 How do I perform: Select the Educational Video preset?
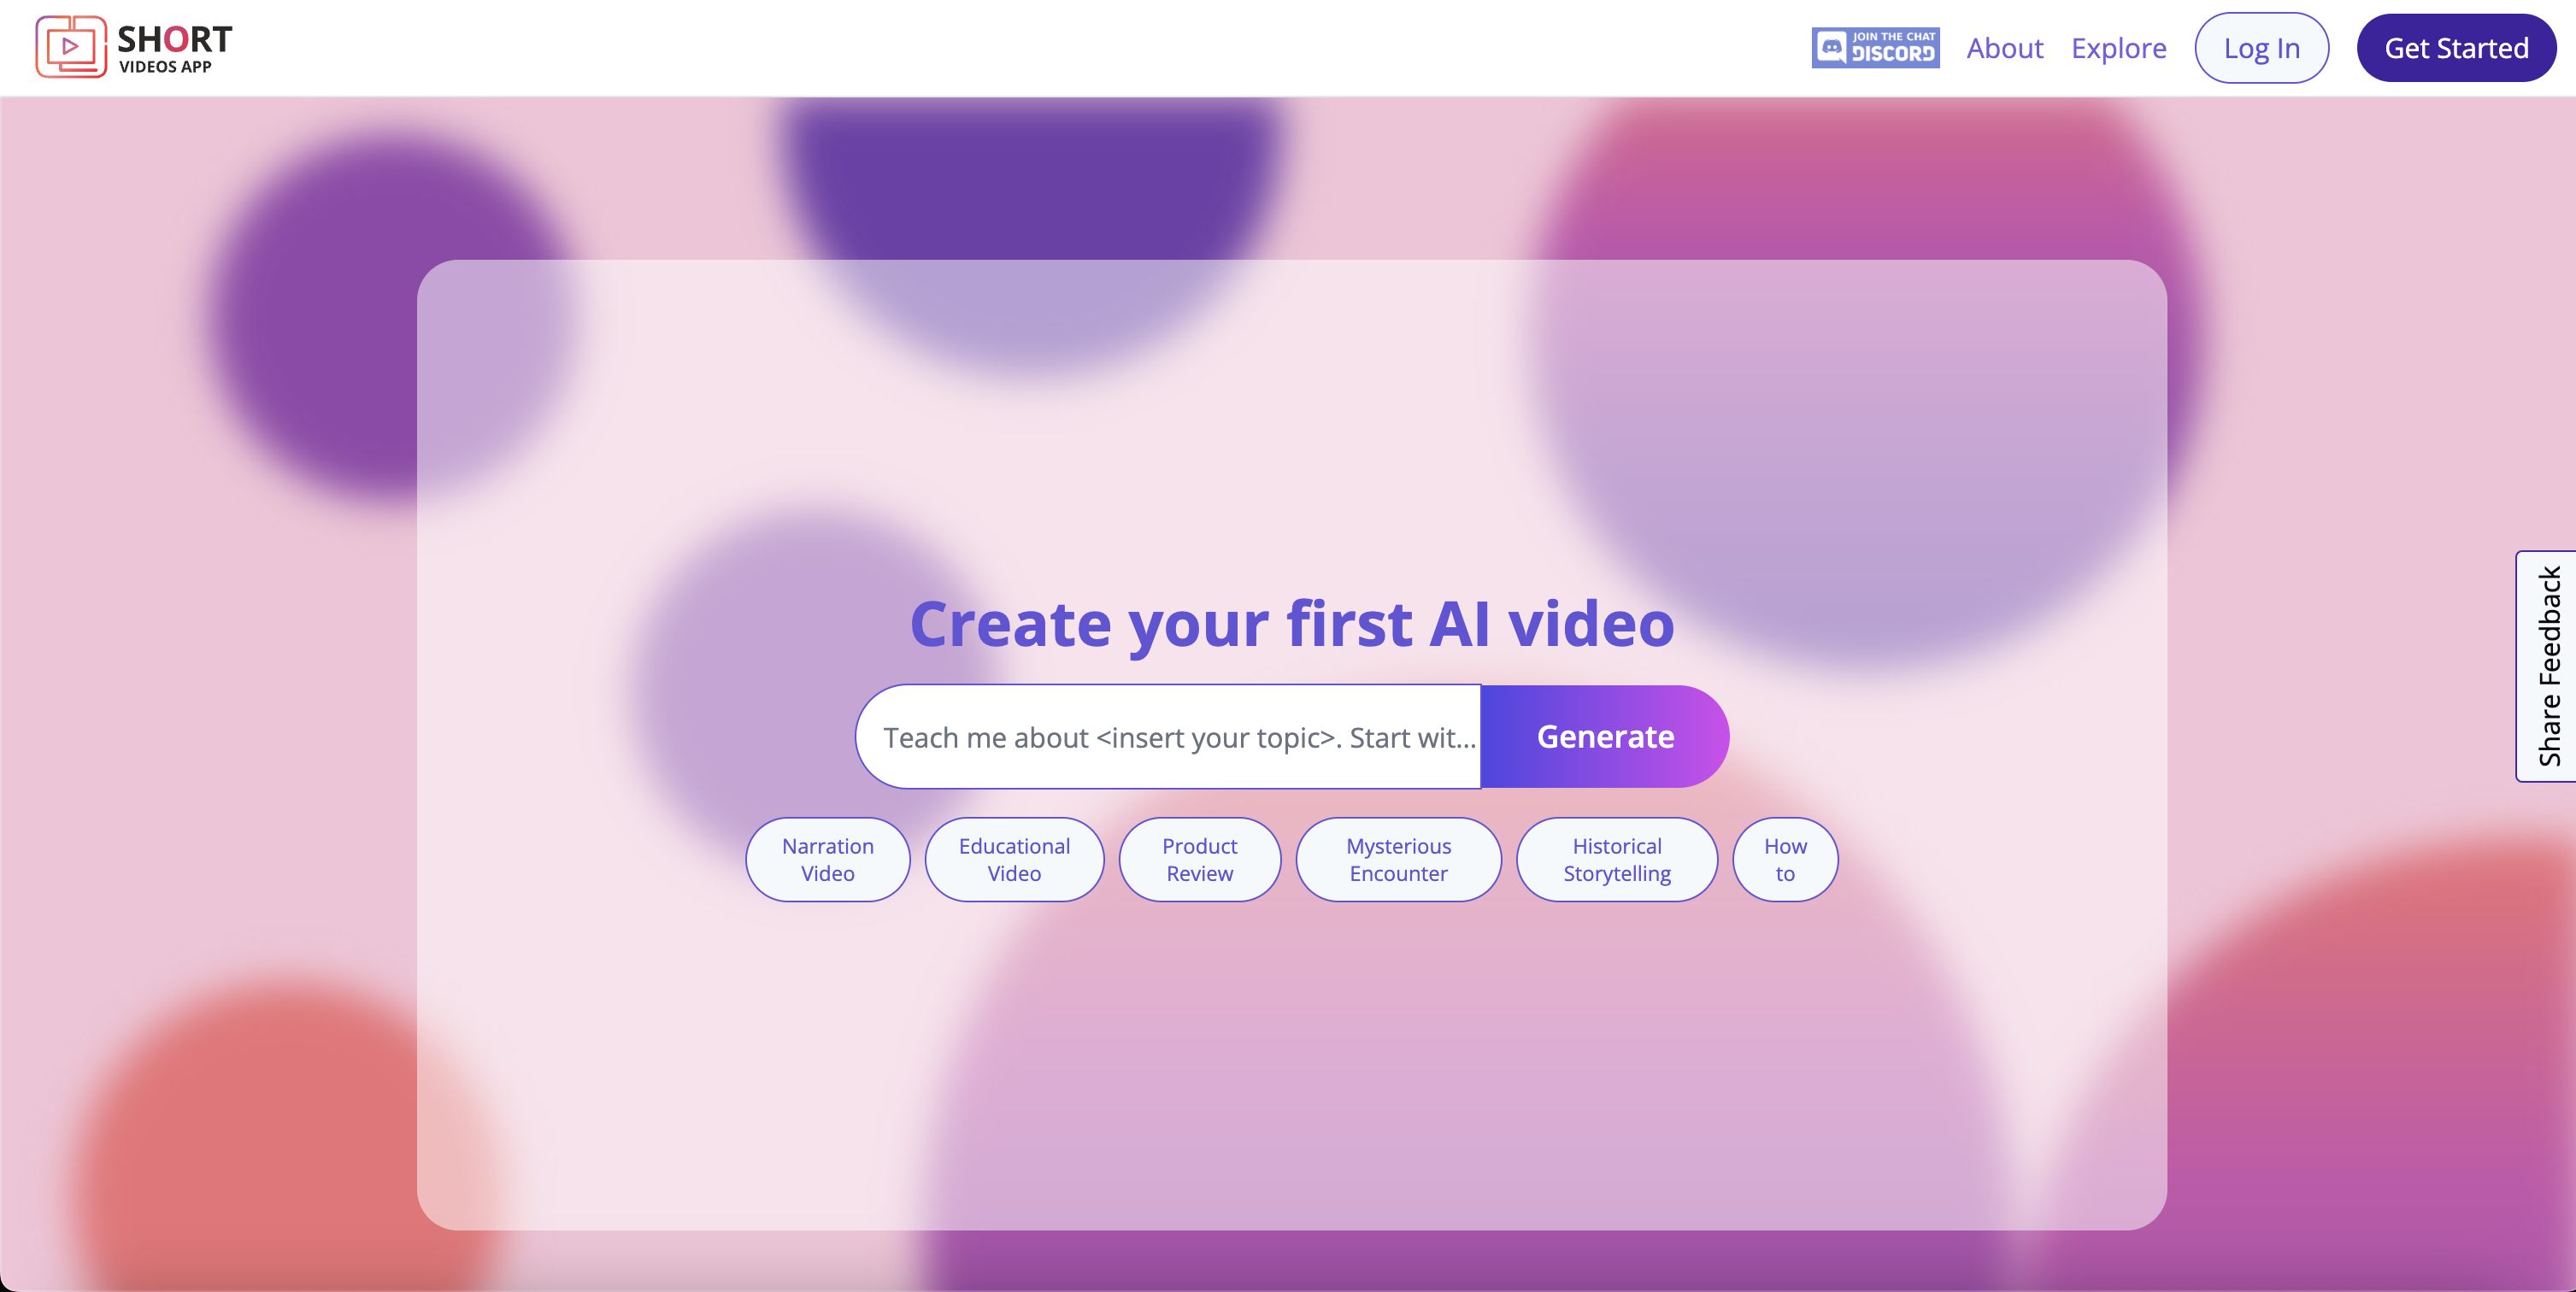pyautogui.click(x=1014, y=860)
